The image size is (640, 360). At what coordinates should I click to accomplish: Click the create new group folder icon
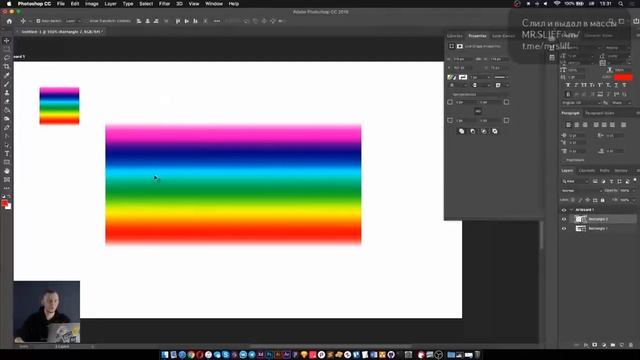pos(613,345)
